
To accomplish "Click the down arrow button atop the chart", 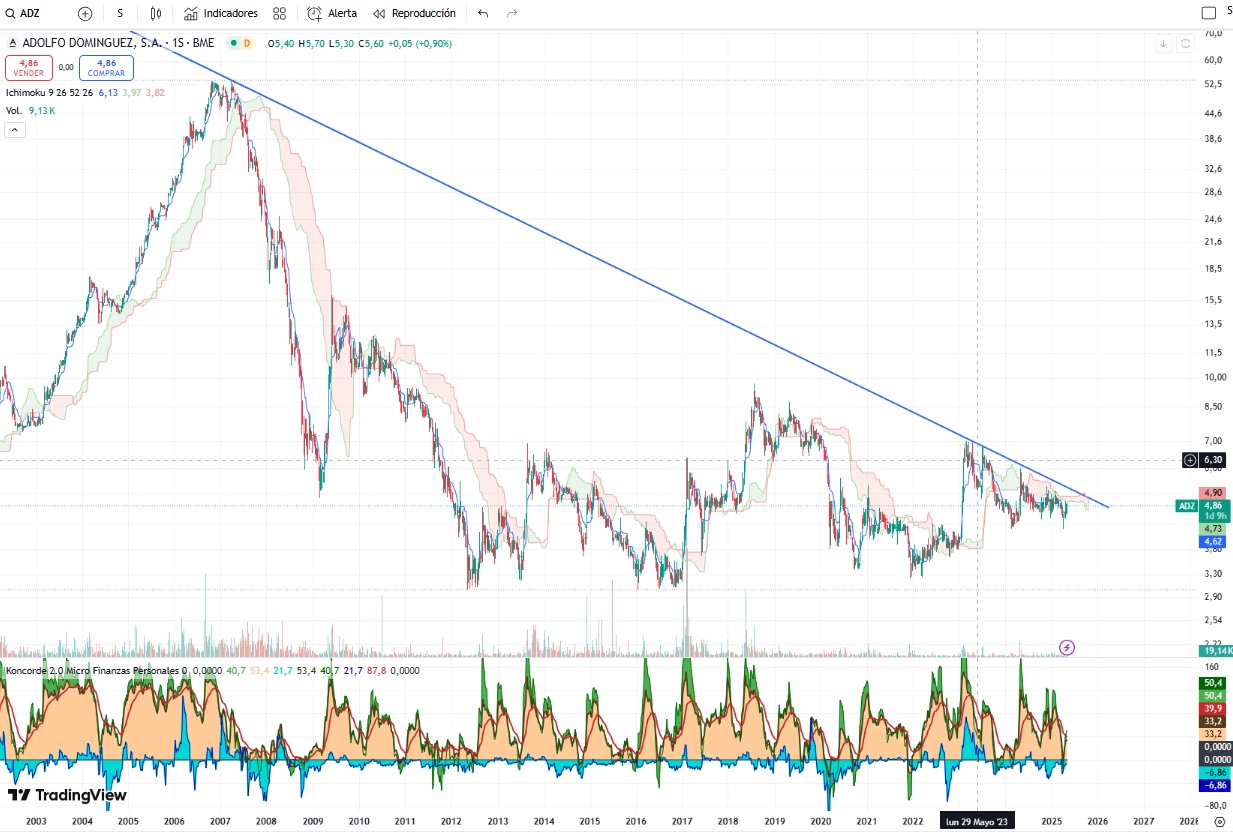I will point(1164,43).
